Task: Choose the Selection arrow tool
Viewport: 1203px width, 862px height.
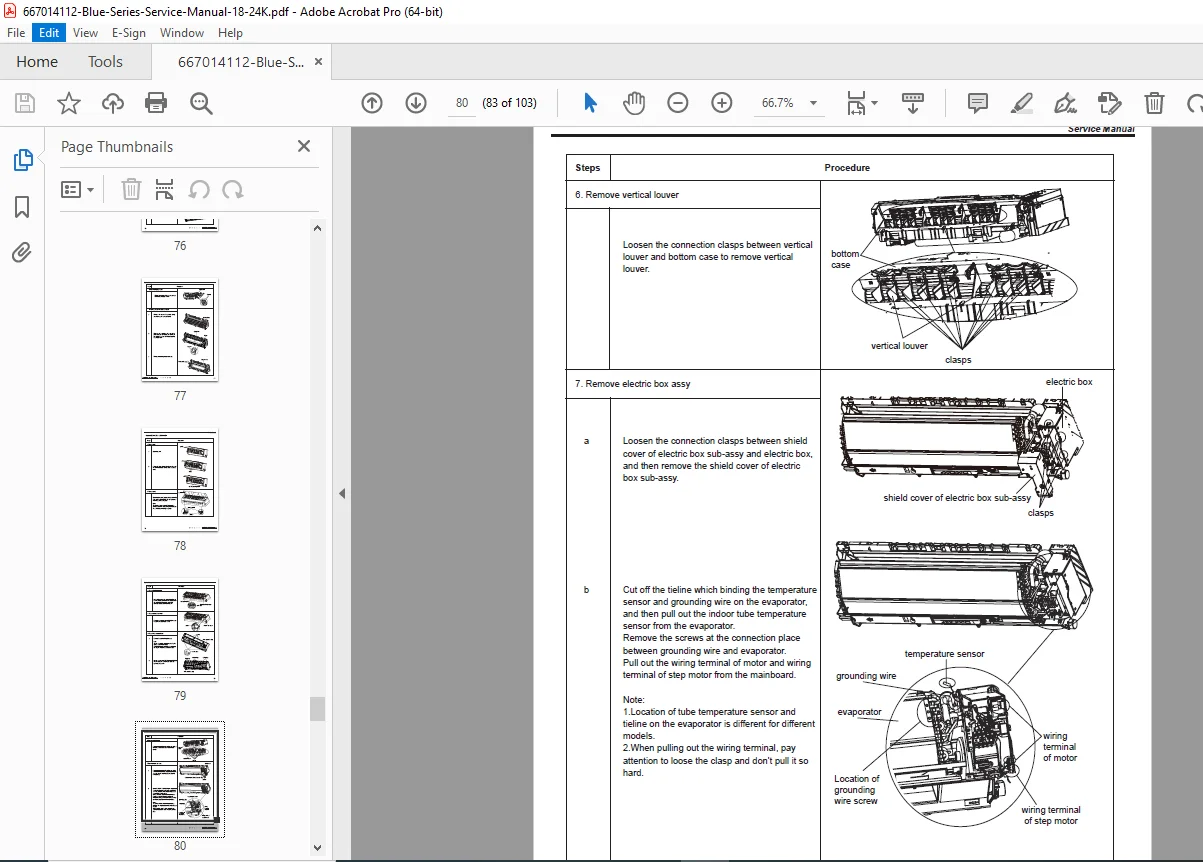Action: [x=590, y=102]
